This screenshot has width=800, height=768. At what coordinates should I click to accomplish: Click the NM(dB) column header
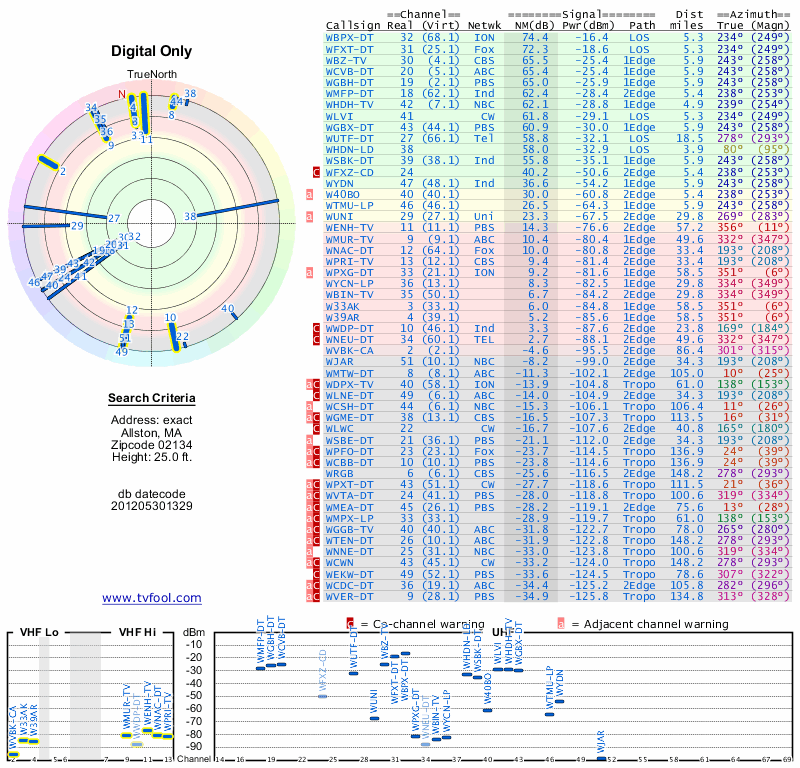click(531, 26)
